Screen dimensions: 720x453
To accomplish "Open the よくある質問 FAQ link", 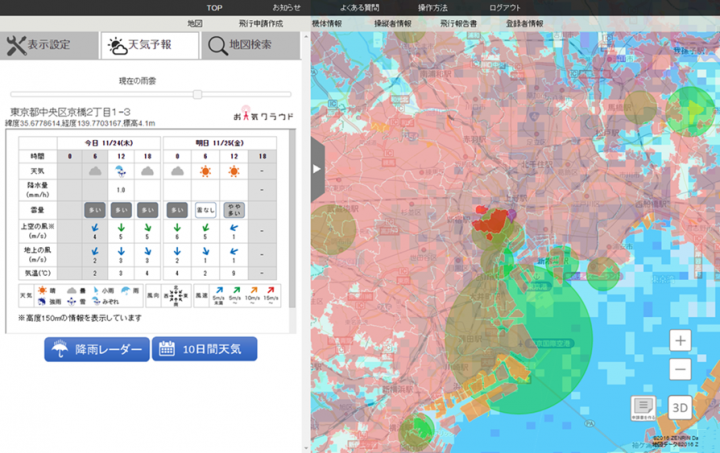I will (358, 7).
